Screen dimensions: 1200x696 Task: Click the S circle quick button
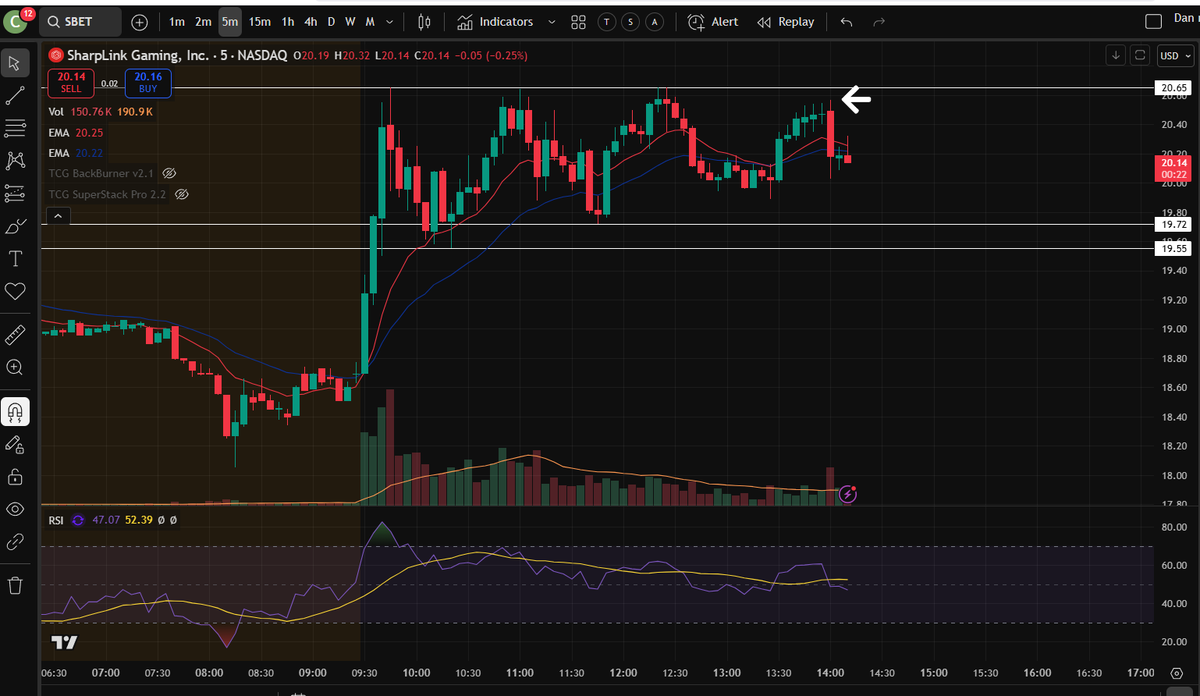coord(631,21)
